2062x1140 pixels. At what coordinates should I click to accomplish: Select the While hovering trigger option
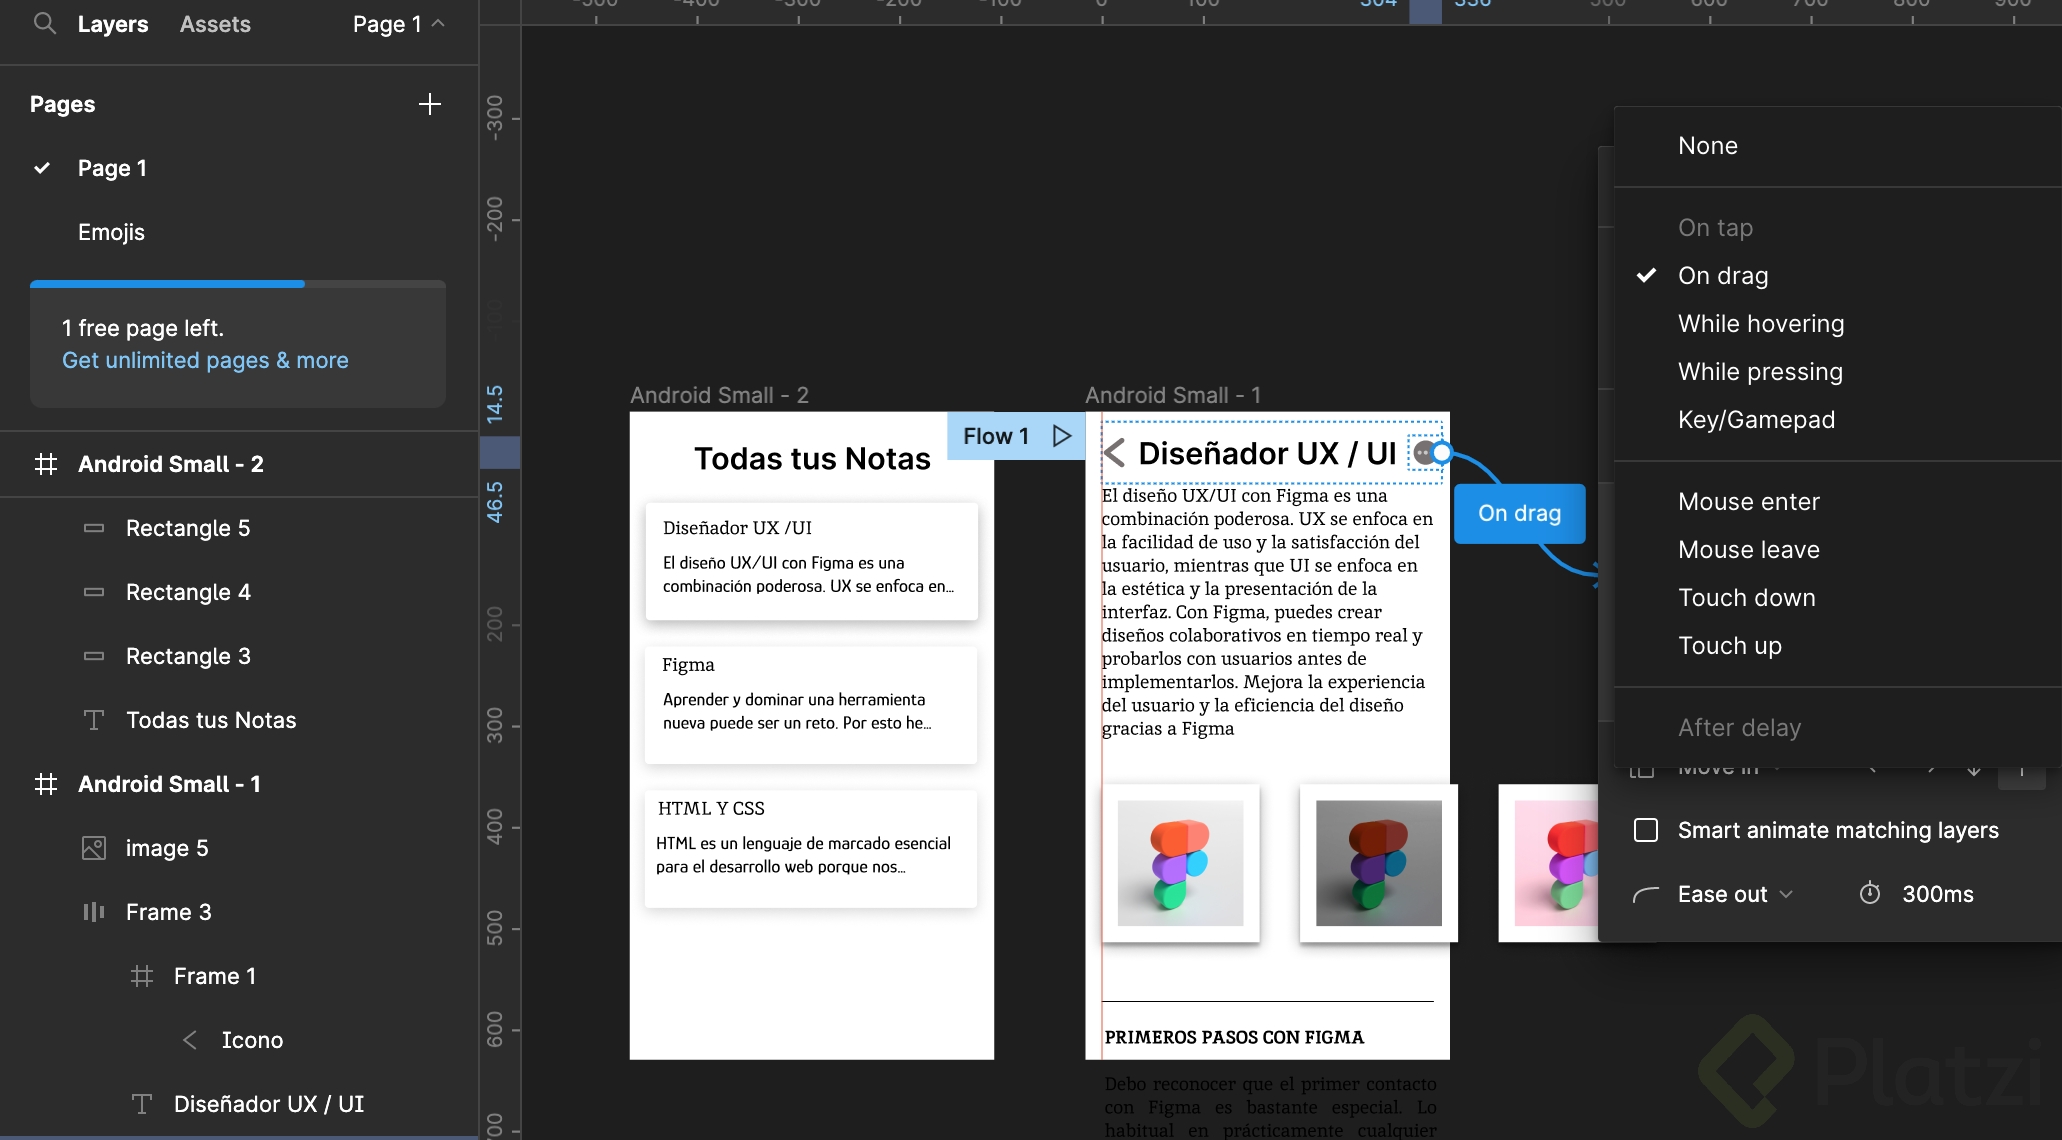tap(1760, 323)
